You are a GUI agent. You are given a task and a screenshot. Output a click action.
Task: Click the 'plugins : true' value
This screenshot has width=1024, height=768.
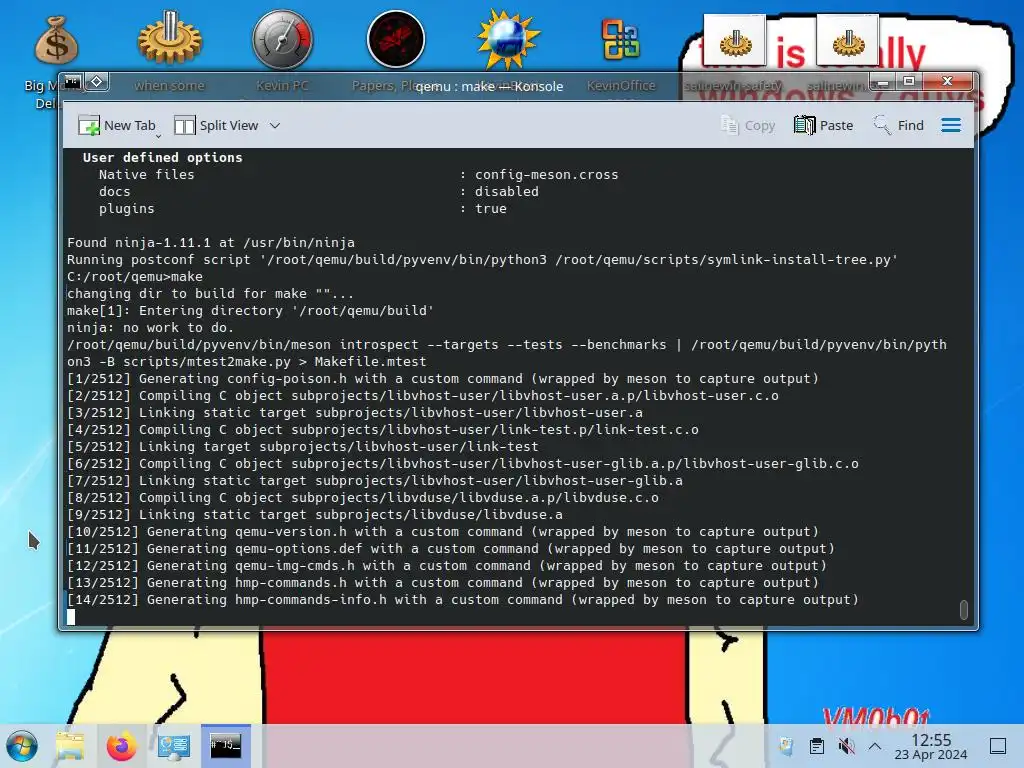(x=490, y=208)
